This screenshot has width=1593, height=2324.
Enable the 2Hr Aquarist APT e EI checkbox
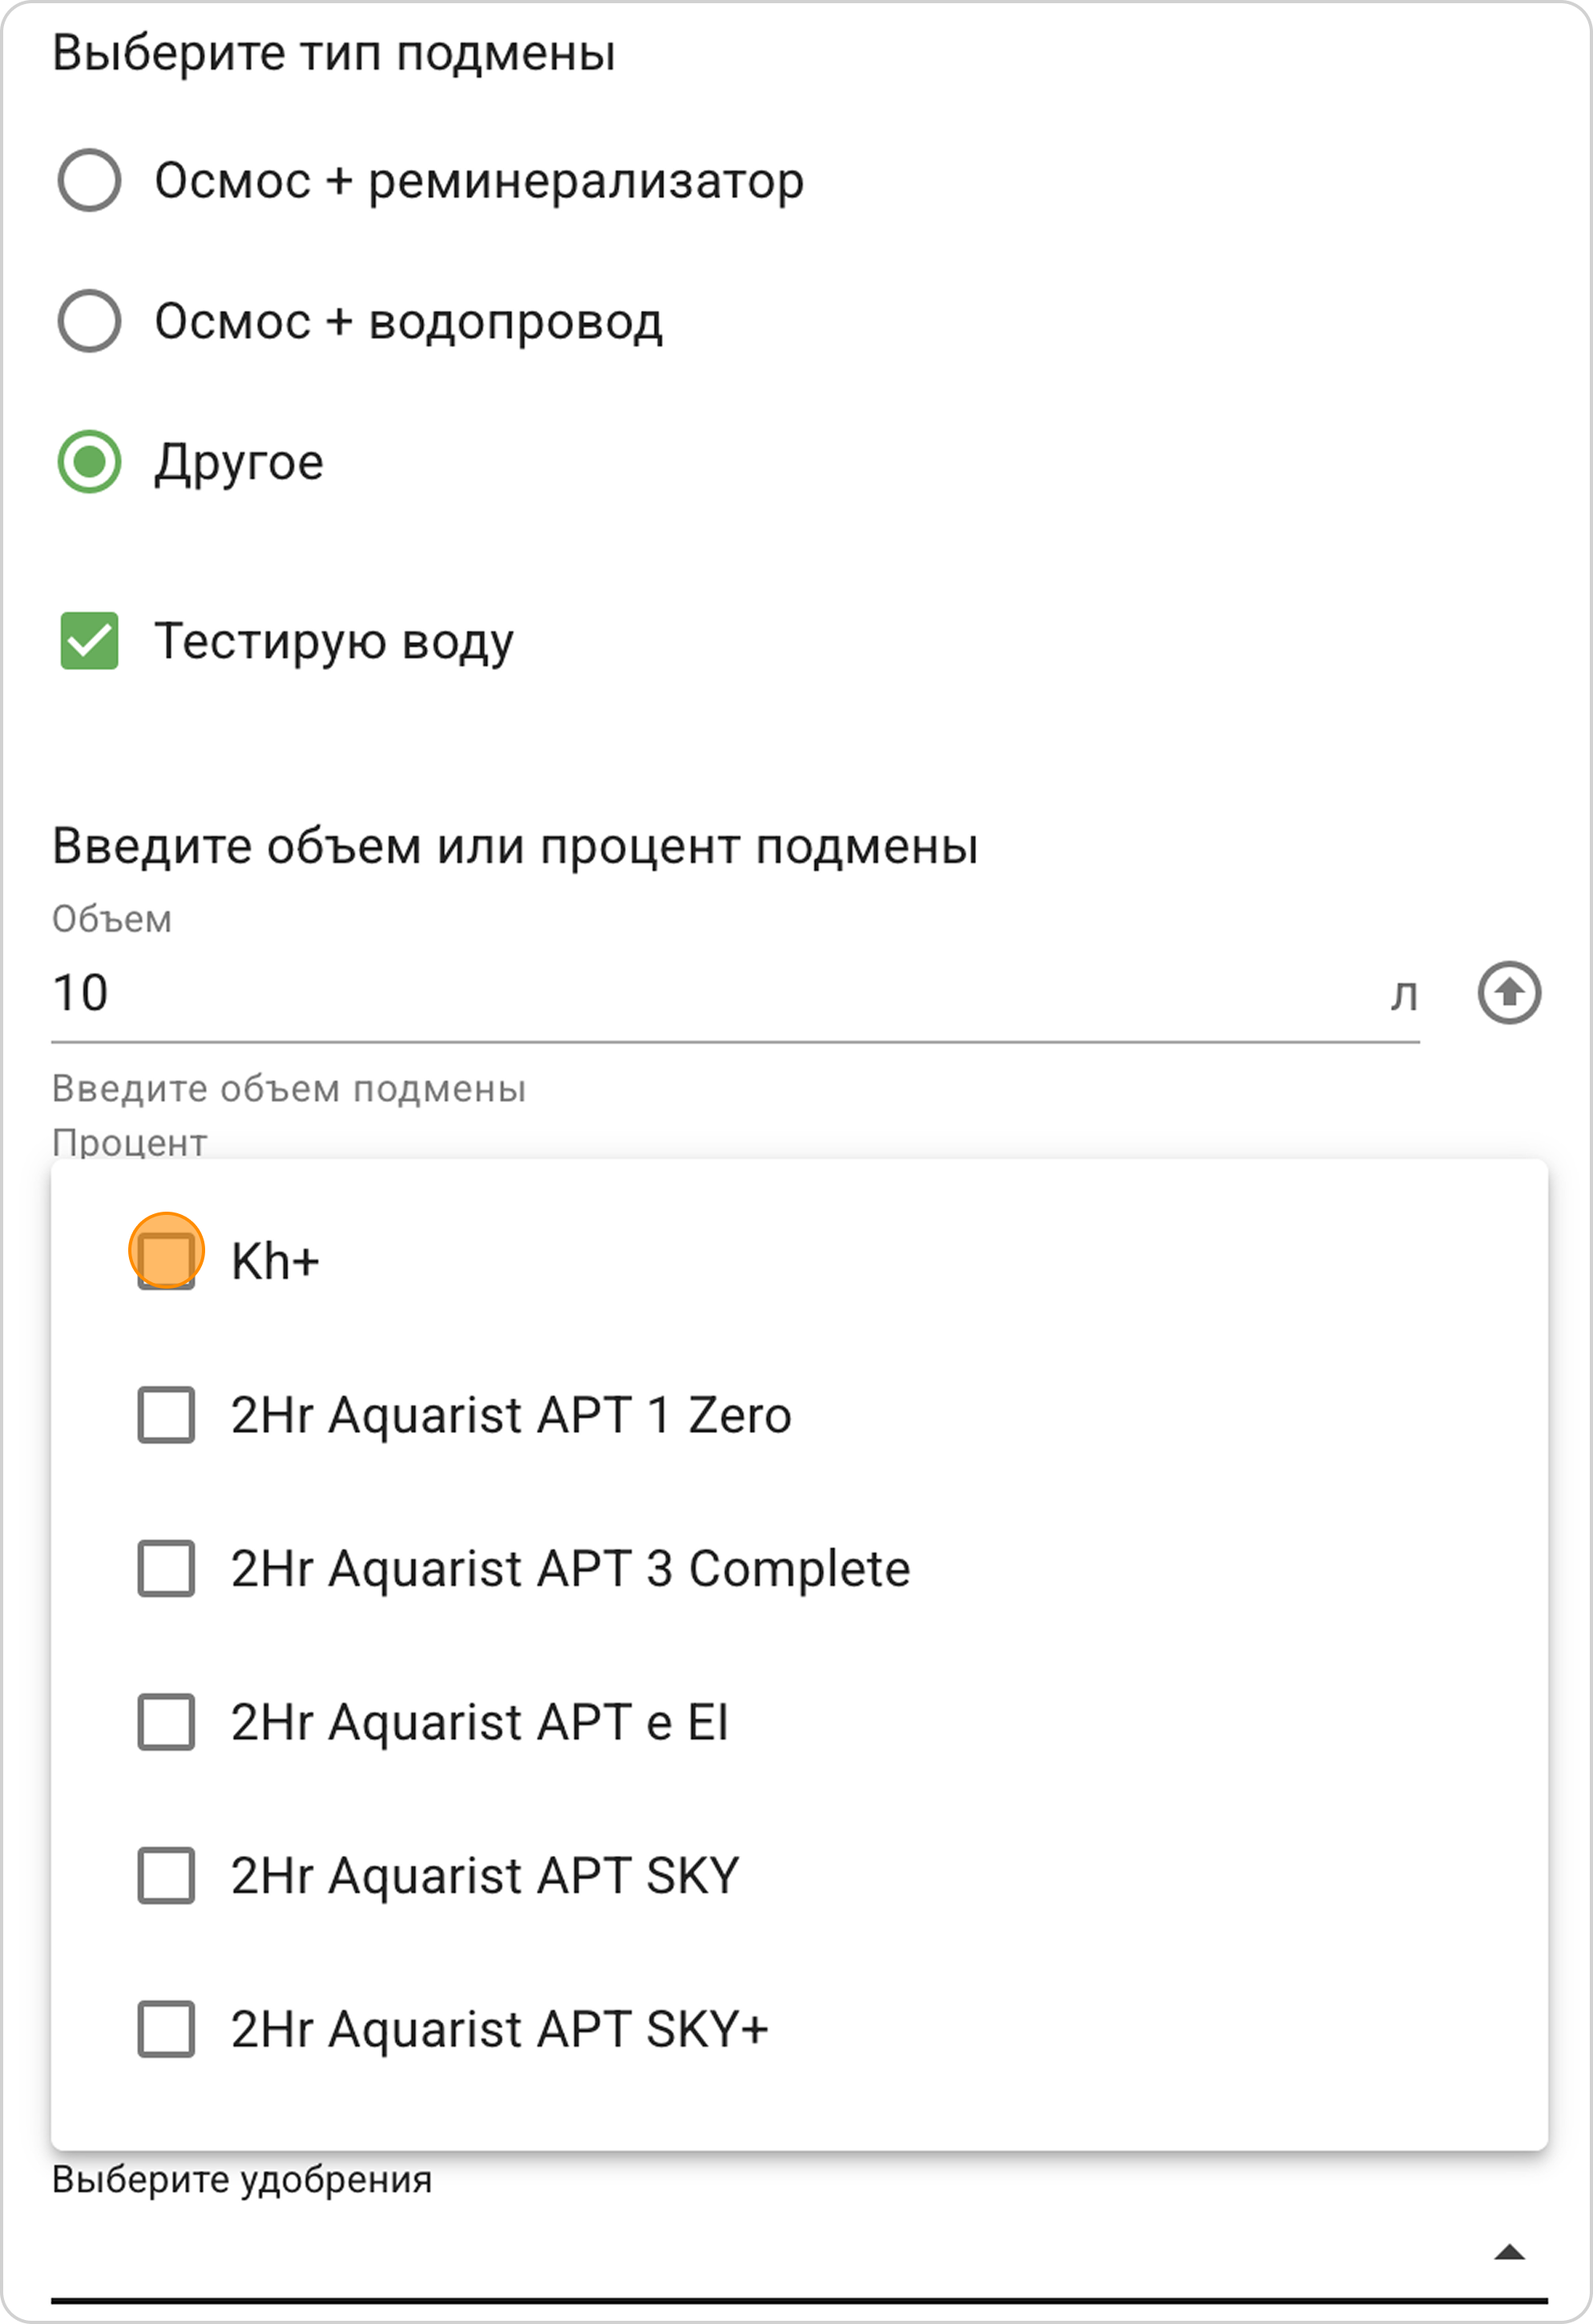coord(166,1722)
